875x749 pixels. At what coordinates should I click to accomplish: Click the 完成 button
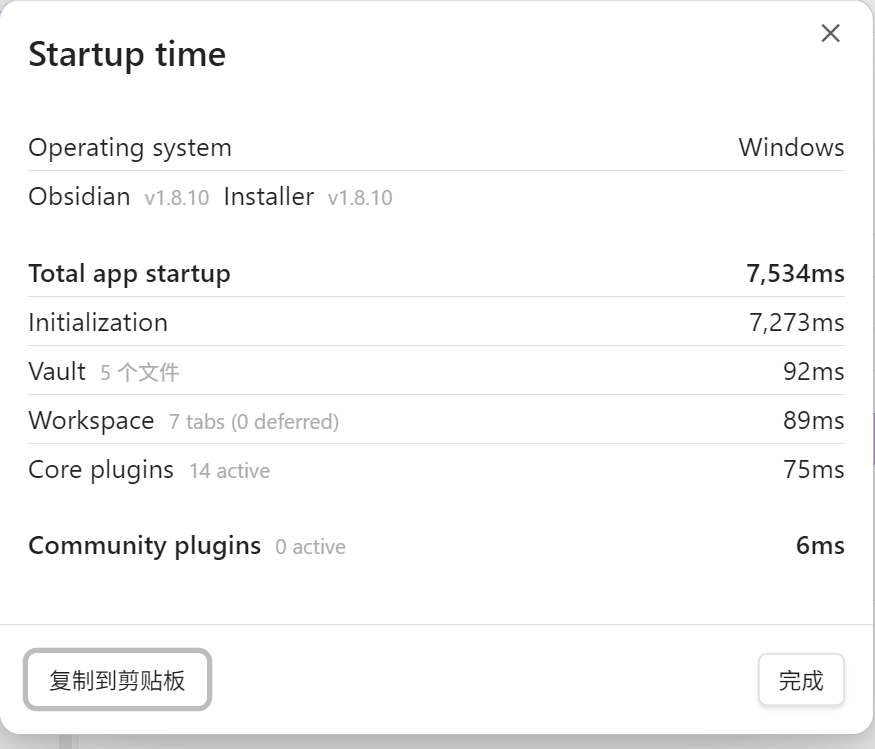pyautogui.click(x=801, y=680)
